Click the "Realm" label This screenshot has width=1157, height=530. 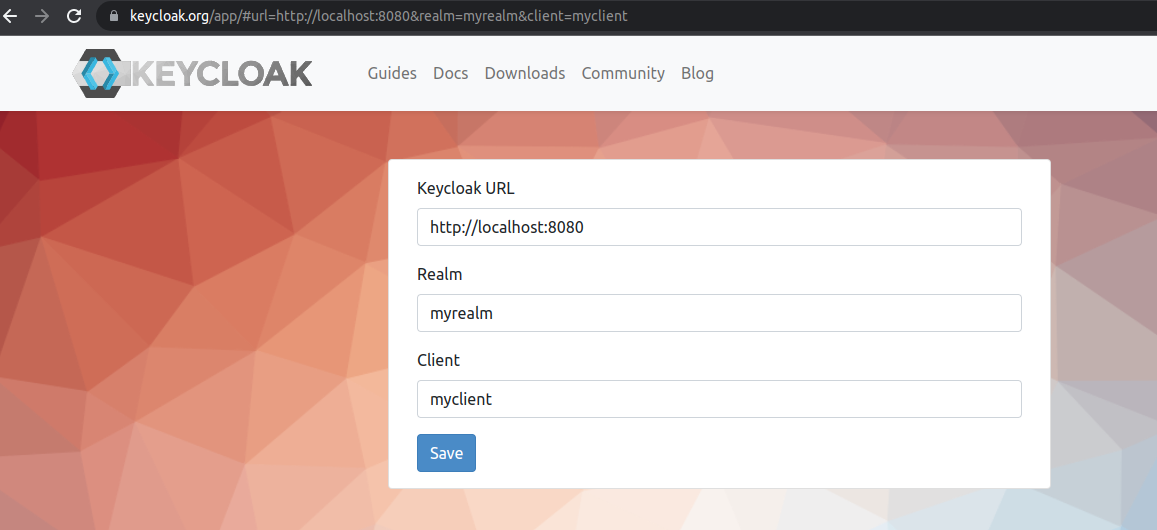(440, 275)
